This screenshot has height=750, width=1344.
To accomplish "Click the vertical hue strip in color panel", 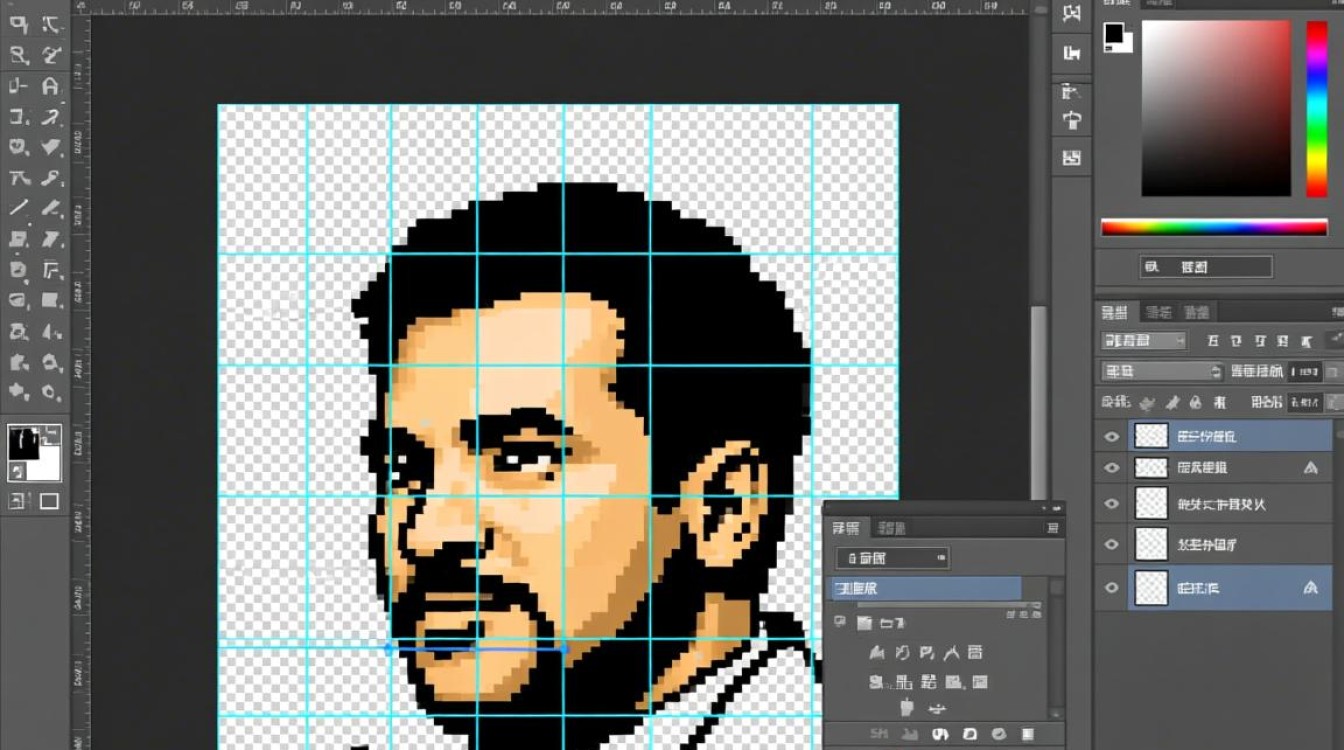I will pos(1317,108).
